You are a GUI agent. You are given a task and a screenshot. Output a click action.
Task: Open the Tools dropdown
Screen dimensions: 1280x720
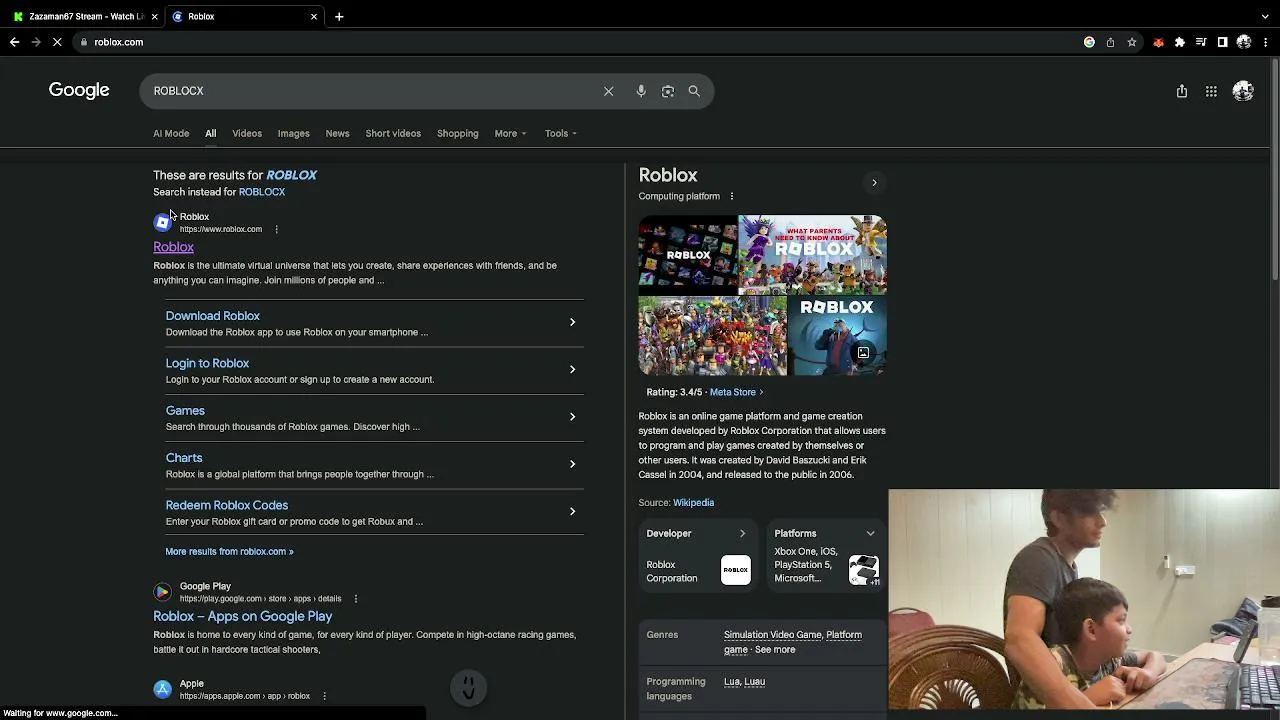pos(561,133)
